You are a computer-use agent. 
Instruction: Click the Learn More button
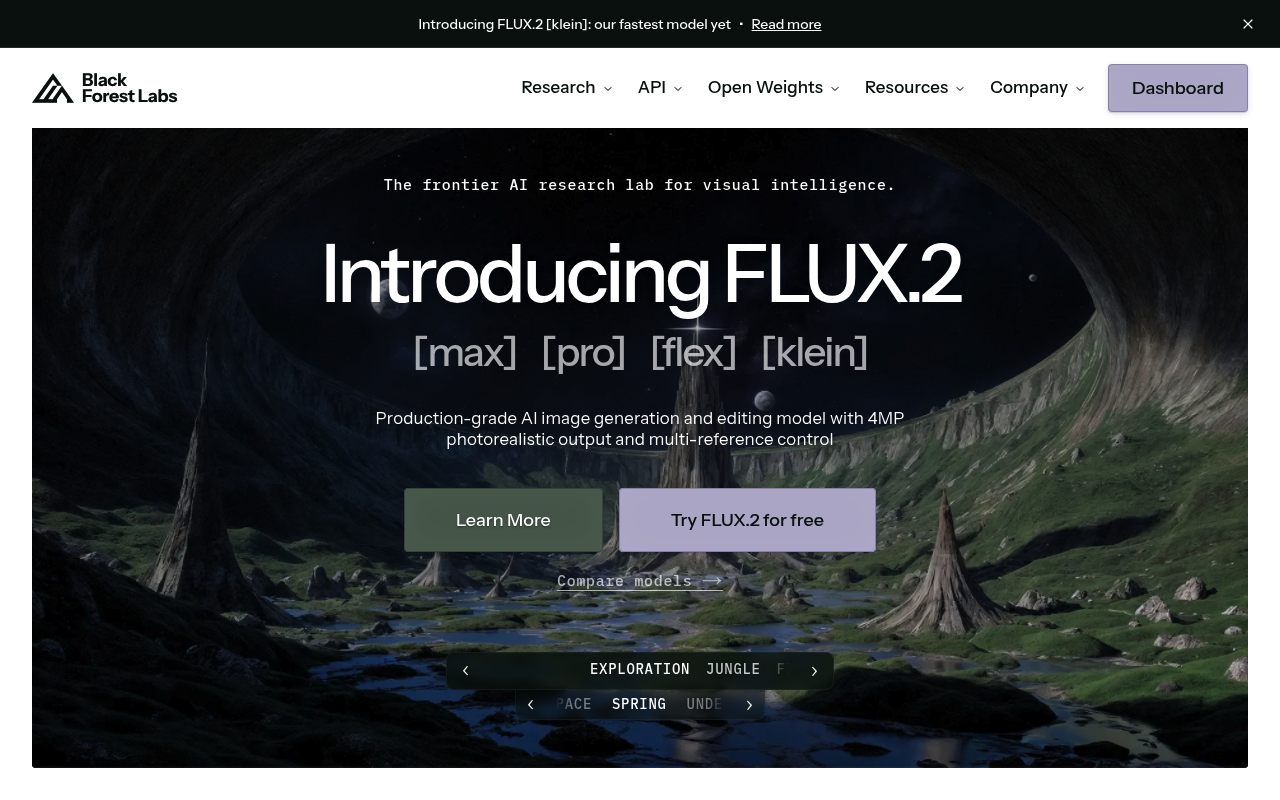point(503,520)
